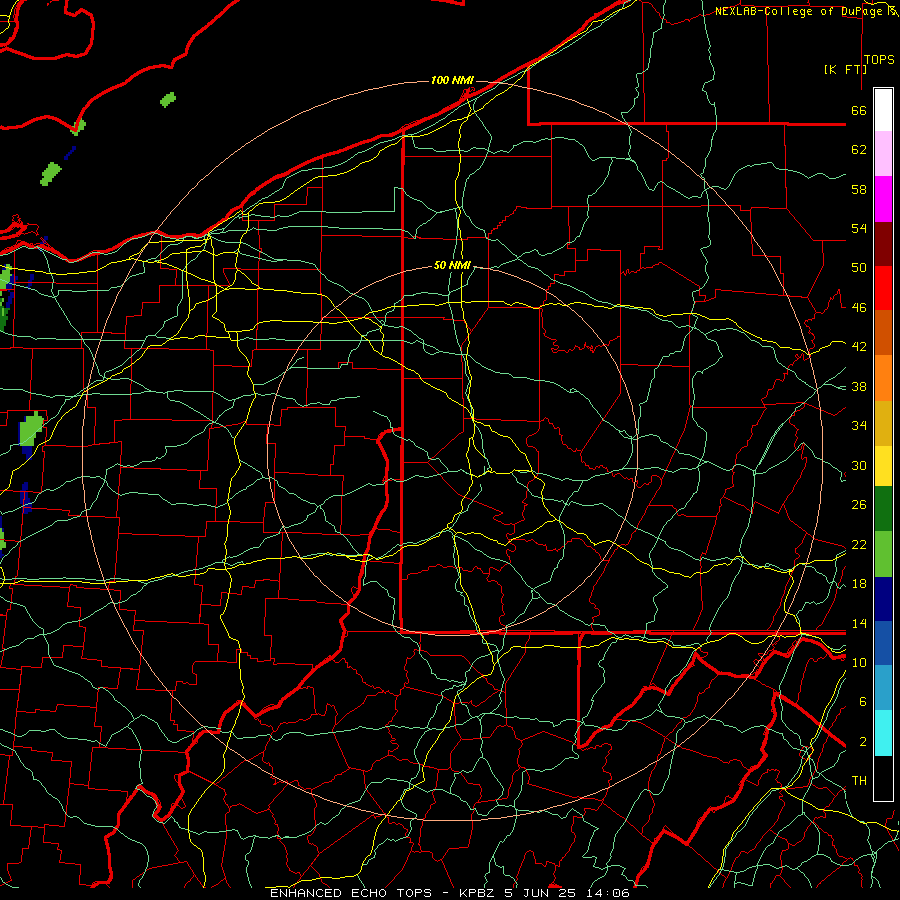900x900 pixels.
Task: Click the legend value 14
Action: pyautogui.click(x=859, y=623)
